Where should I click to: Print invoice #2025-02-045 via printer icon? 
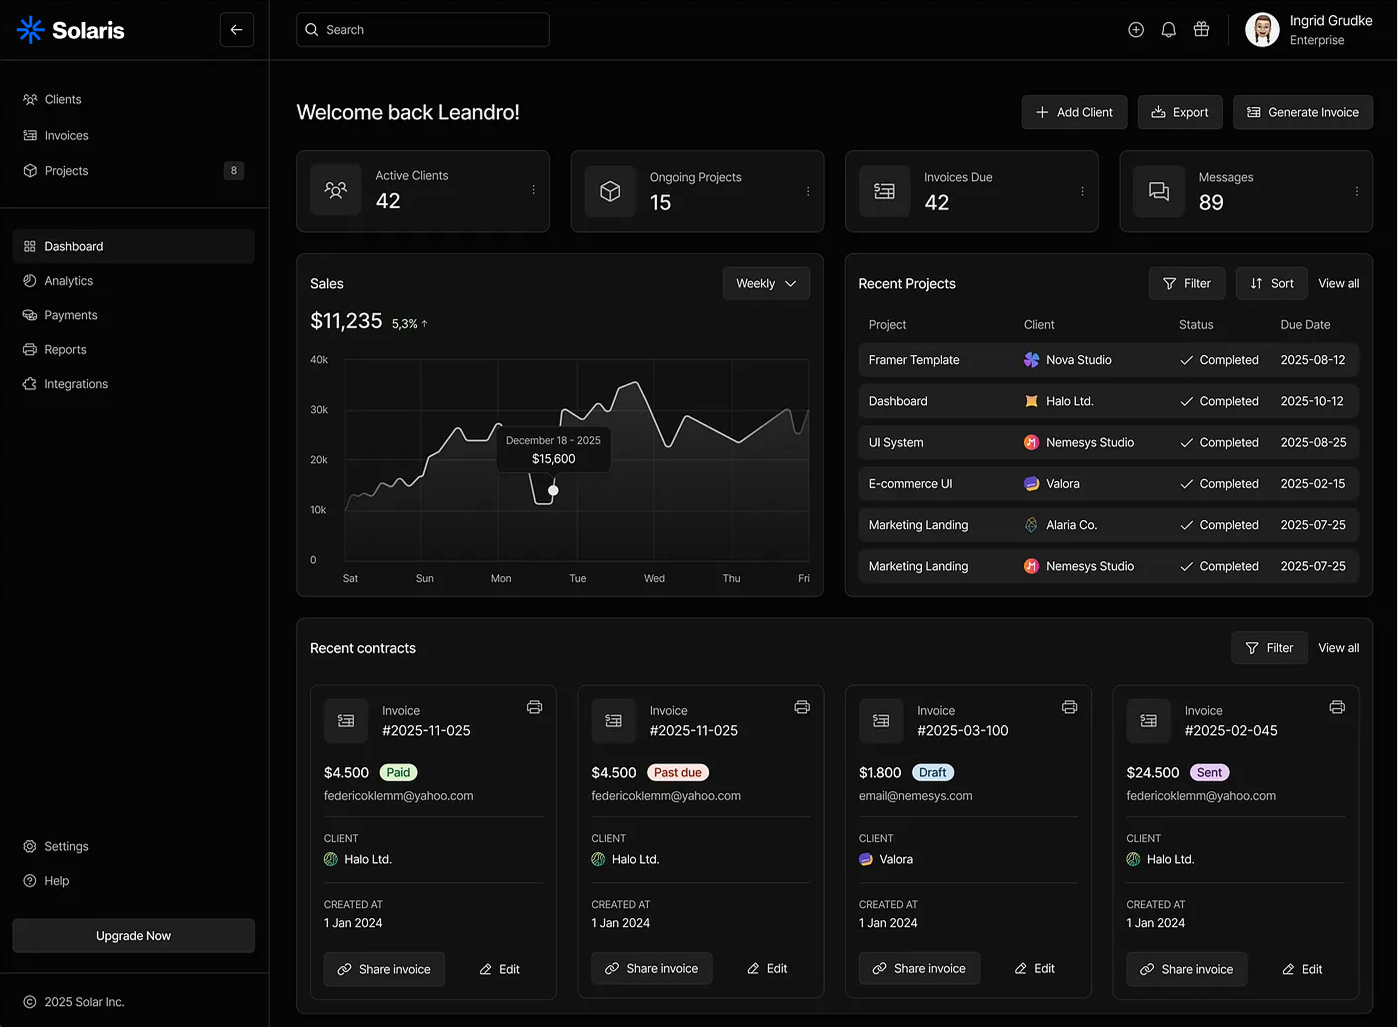click(x=1337, y=707)
